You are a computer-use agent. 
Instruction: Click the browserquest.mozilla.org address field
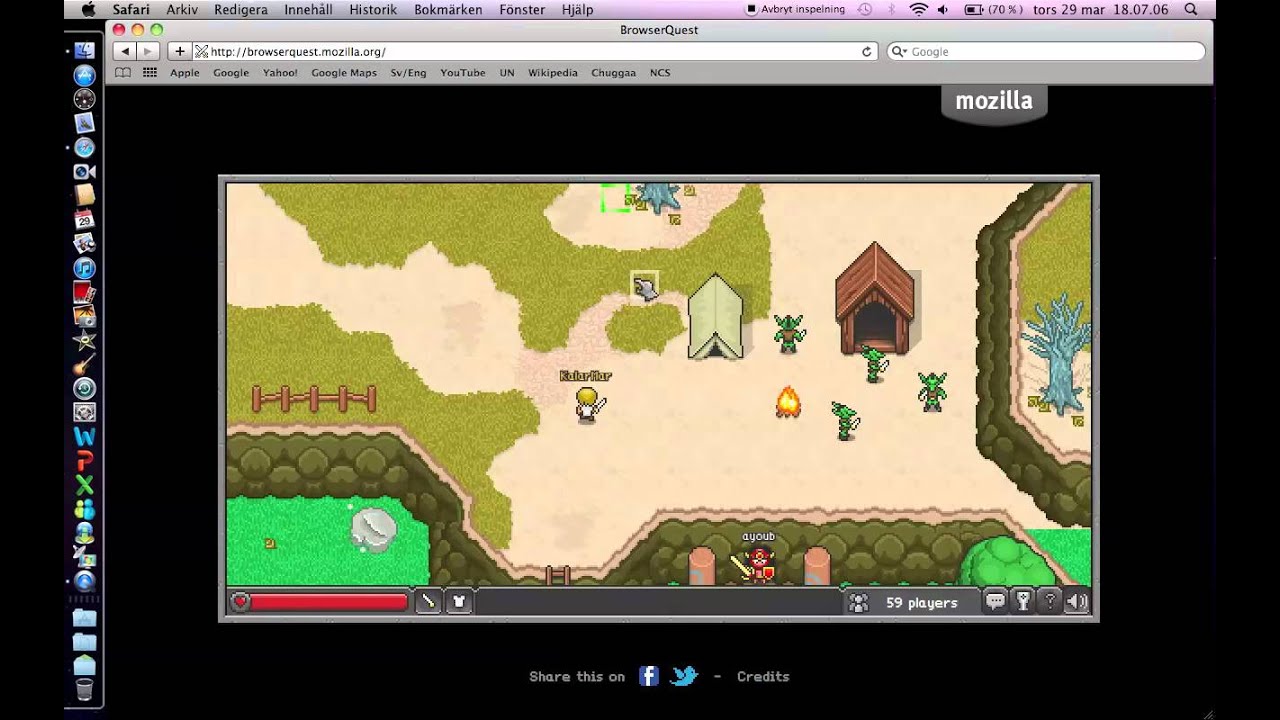click(535, 51)
